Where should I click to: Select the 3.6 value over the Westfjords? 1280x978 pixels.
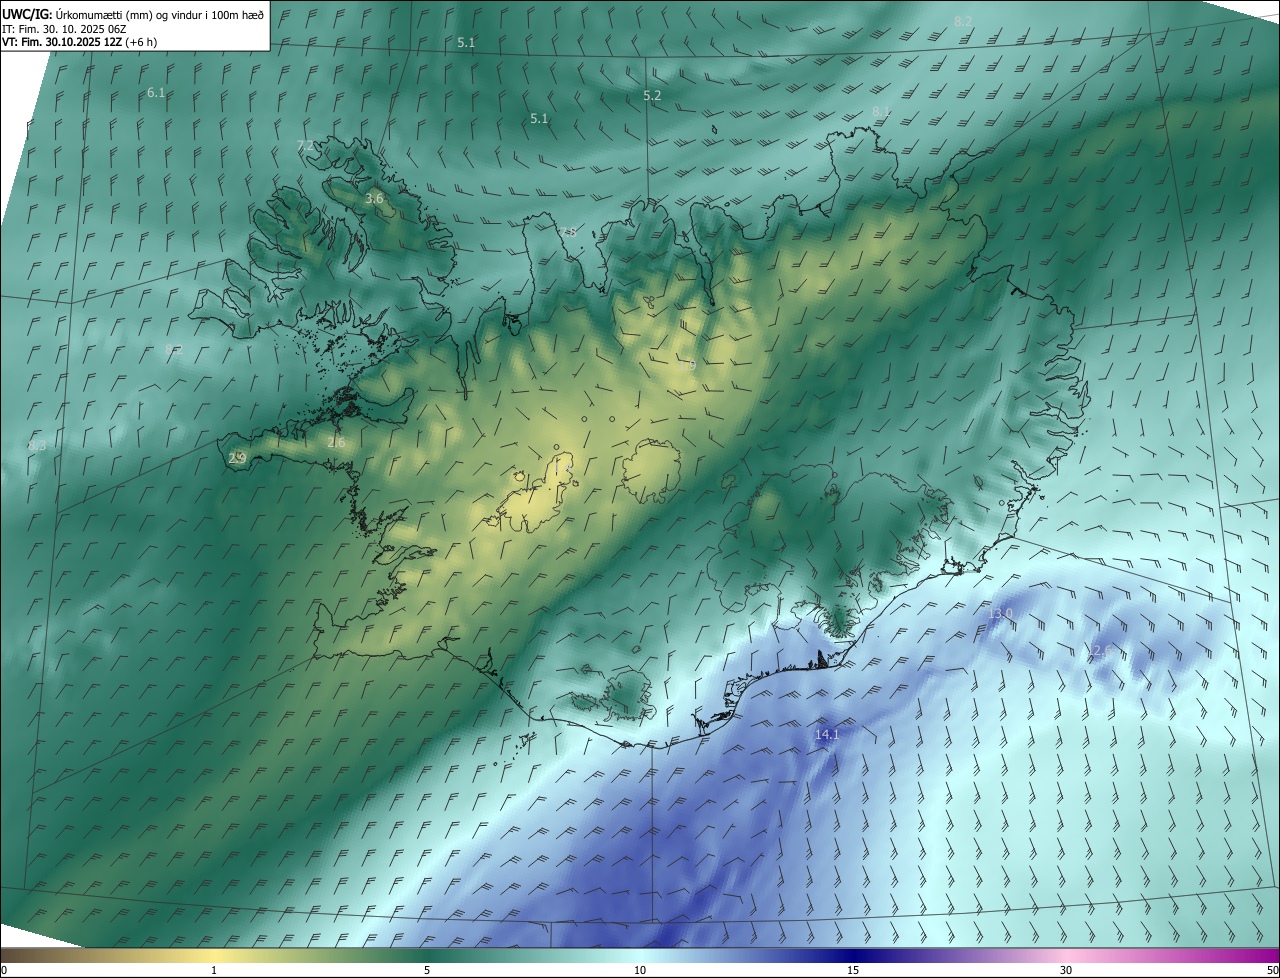[374, 199]
